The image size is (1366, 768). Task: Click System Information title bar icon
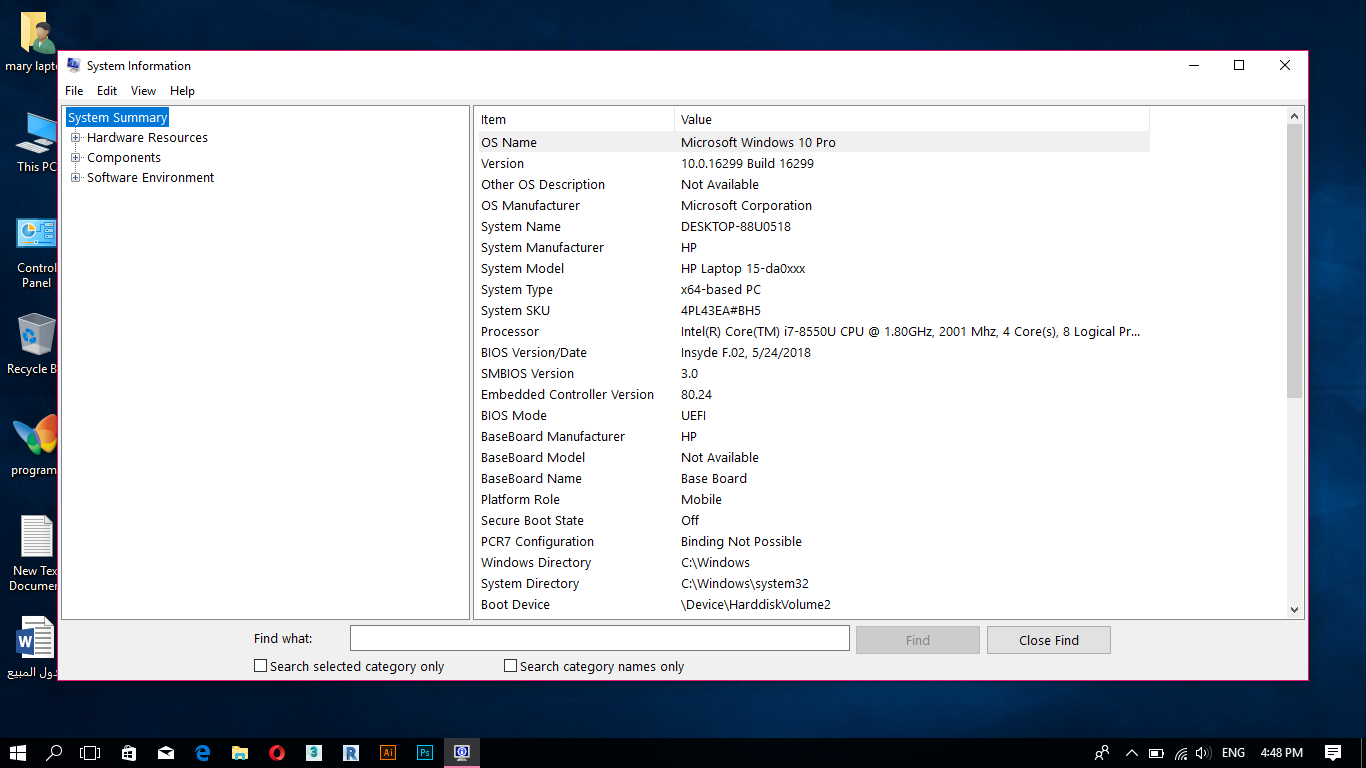click(73, 65)
